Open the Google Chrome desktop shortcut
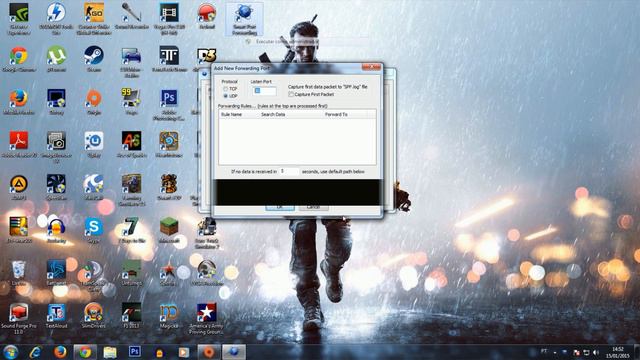 point(19,59)
